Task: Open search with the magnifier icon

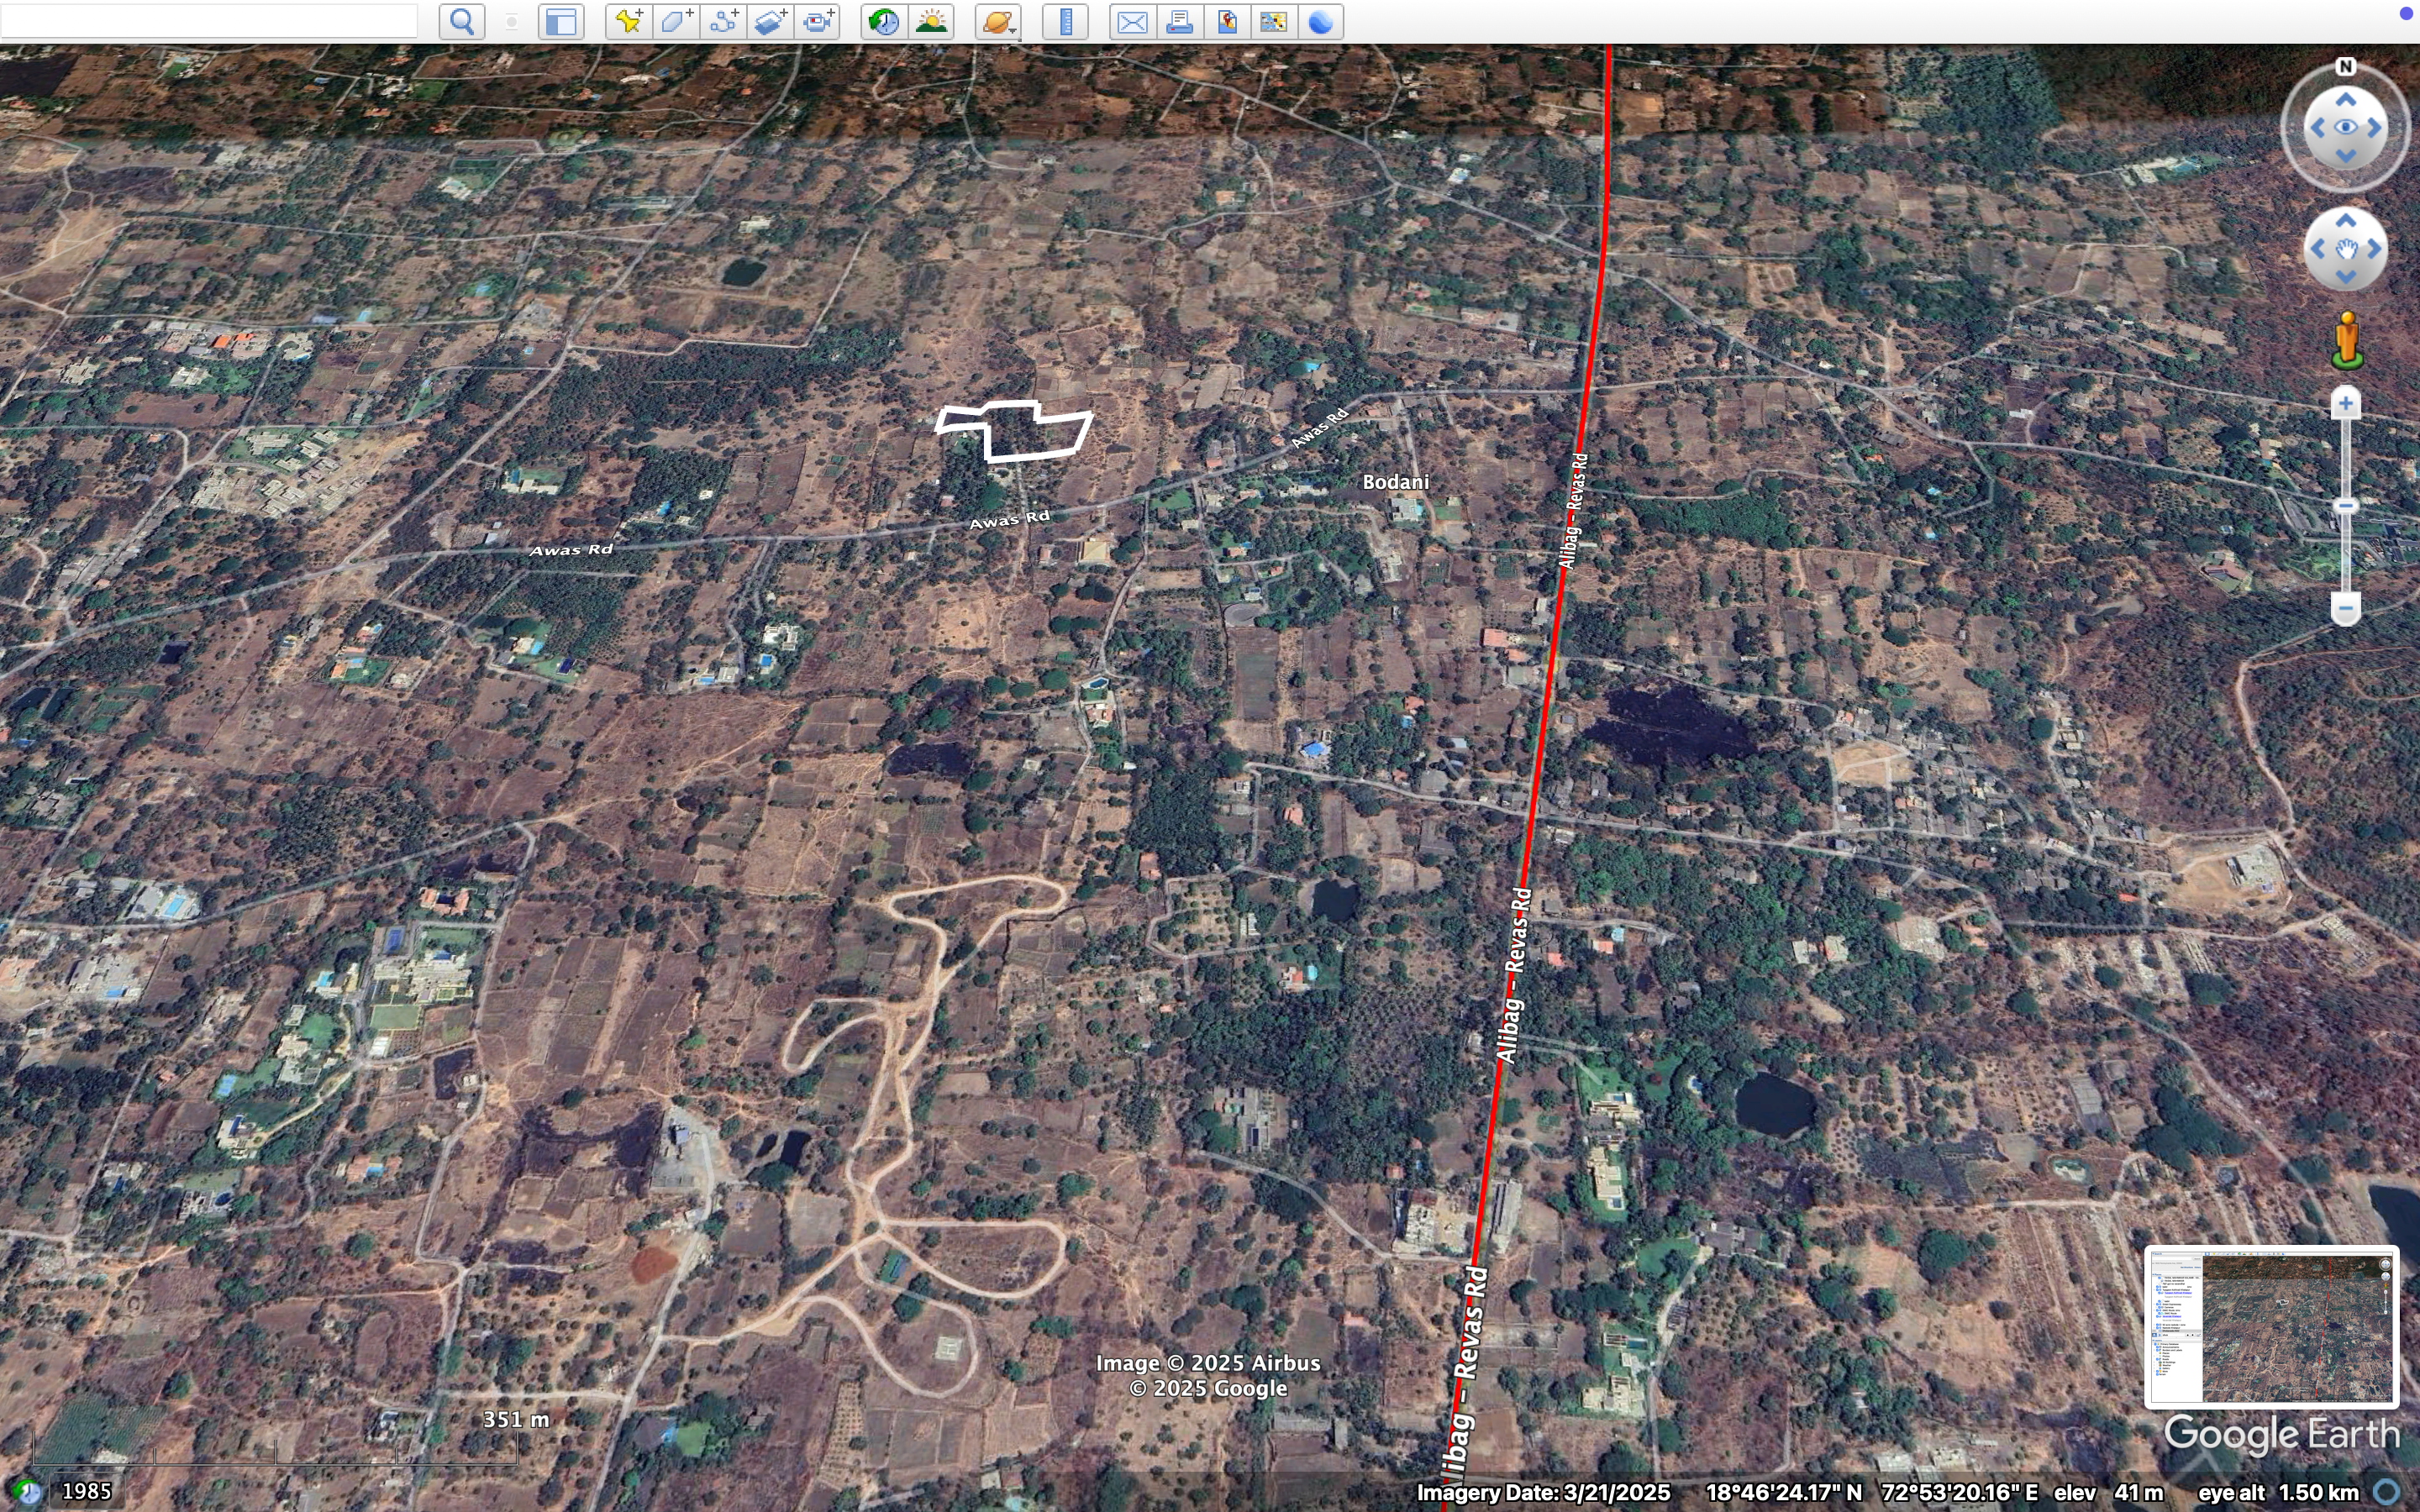Action: tap(461, 21)
